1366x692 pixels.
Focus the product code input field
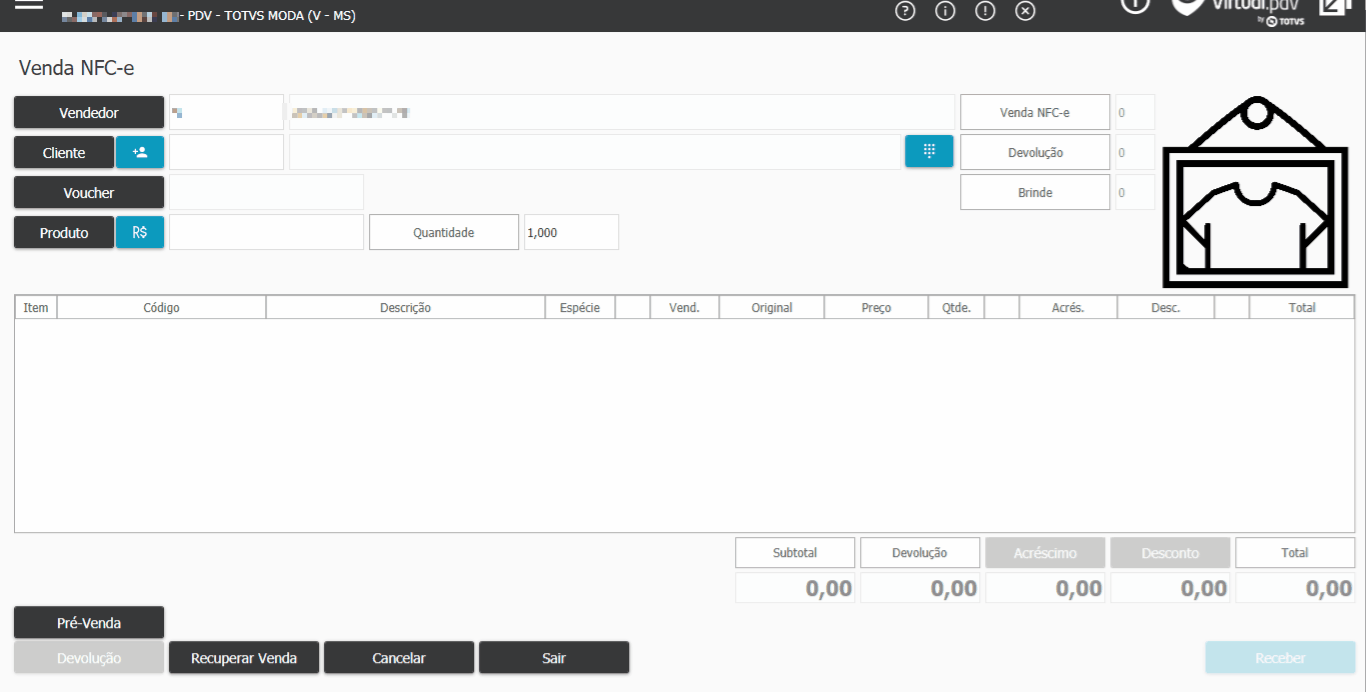266,232
